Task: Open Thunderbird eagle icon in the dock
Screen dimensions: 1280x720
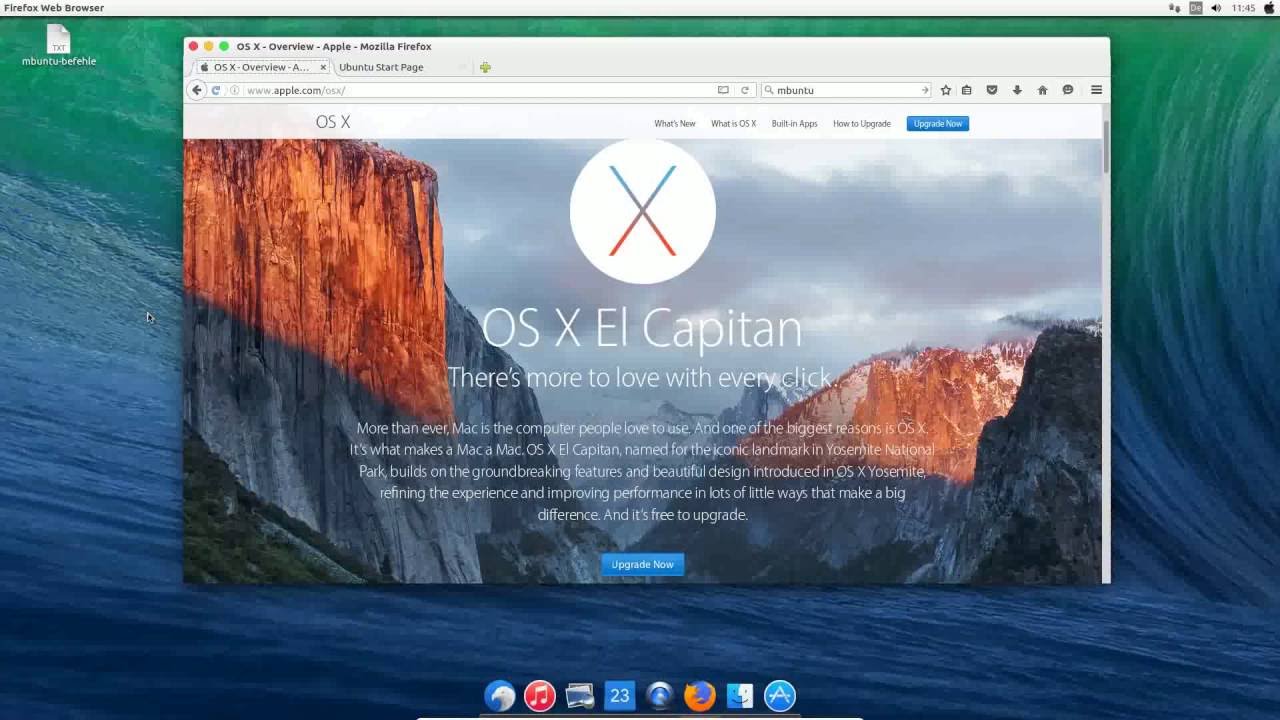Action: click(x=500, y=695)
